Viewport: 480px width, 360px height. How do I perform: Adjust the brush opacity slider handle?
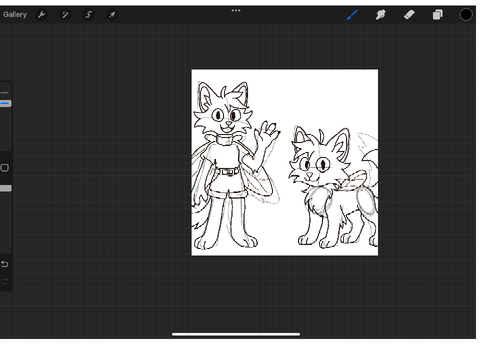point(5,189)
